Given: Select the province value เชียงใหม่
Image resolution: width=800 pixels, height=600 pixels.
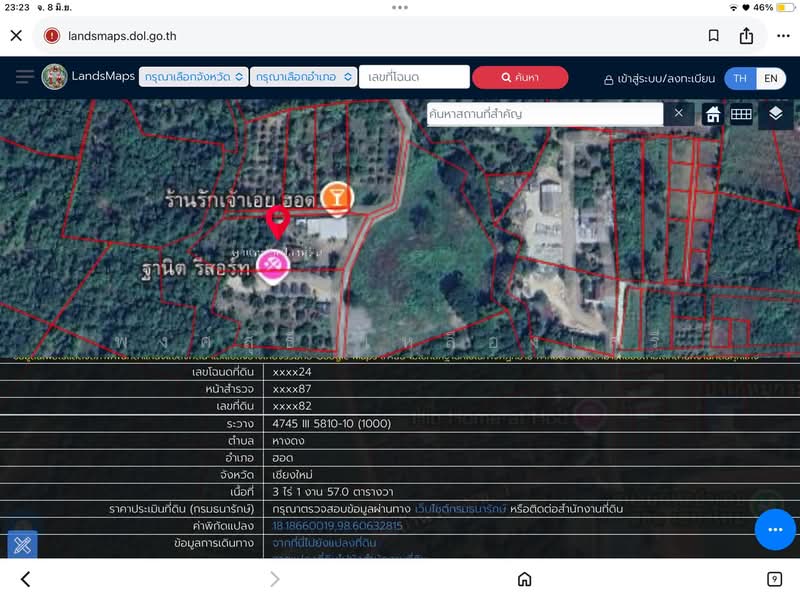Looking at the screenshot, I should [x=292, y=474].
